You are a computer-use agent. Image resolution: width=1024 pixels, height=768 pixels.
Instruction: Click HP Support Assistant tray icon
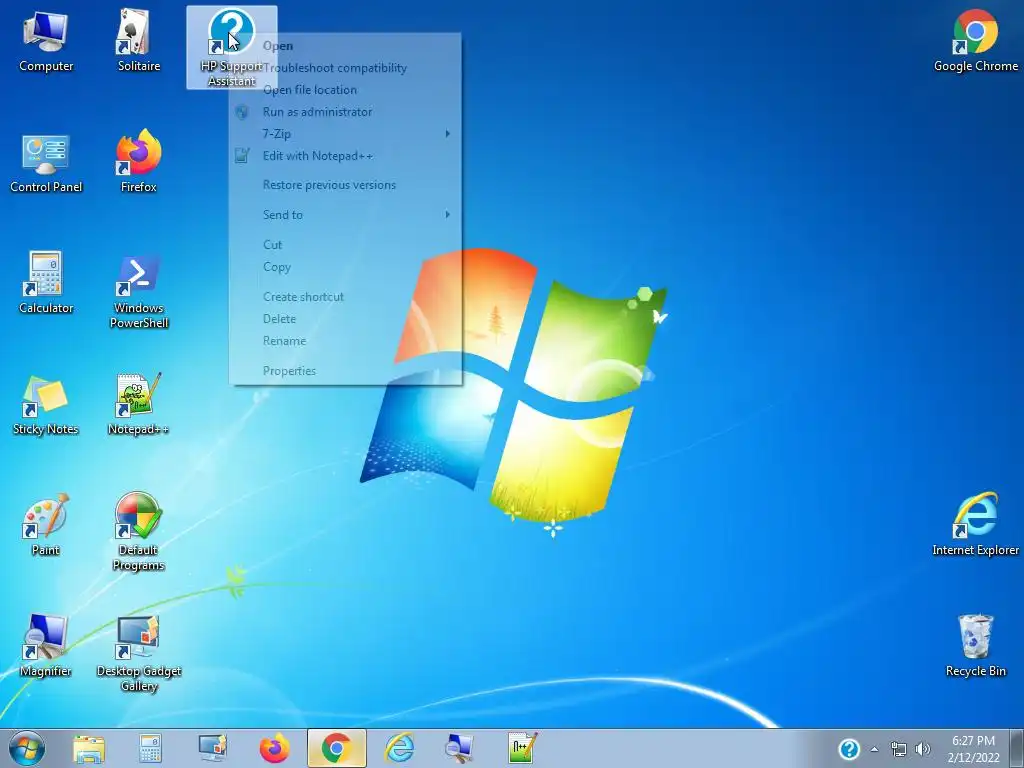click(x=849, y=749)
